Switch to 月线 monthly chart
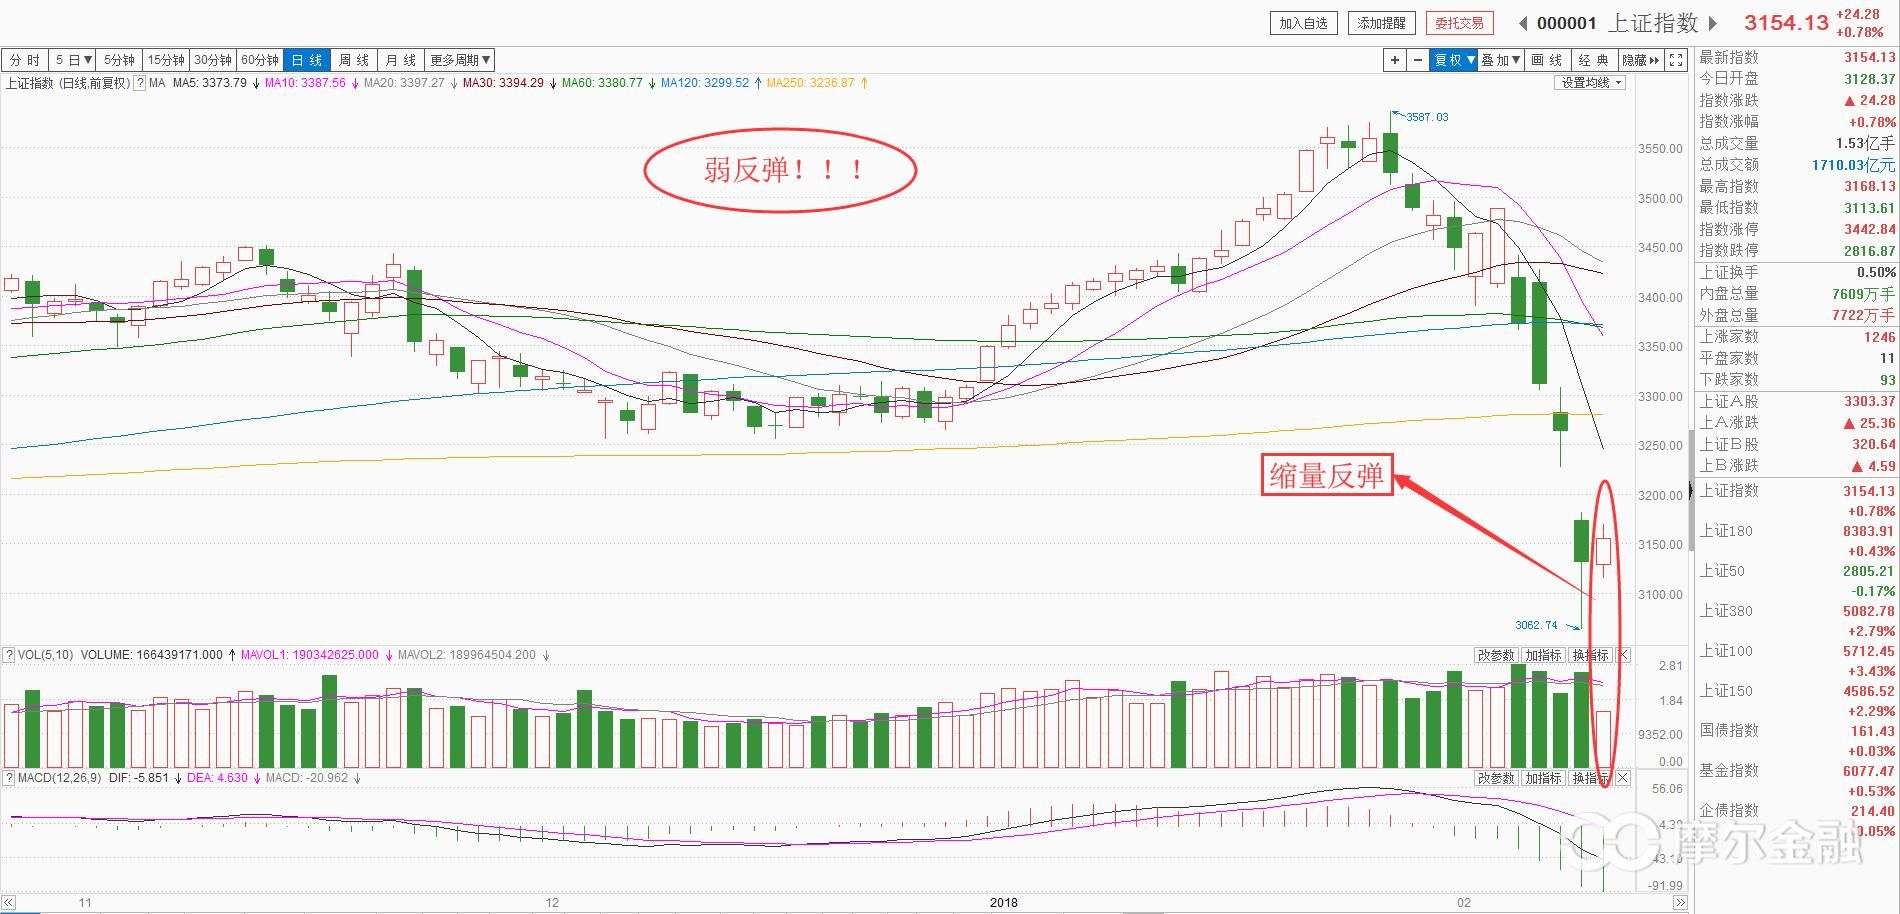Viewport: 1900px width, 914px height. (x=401, y=60)
